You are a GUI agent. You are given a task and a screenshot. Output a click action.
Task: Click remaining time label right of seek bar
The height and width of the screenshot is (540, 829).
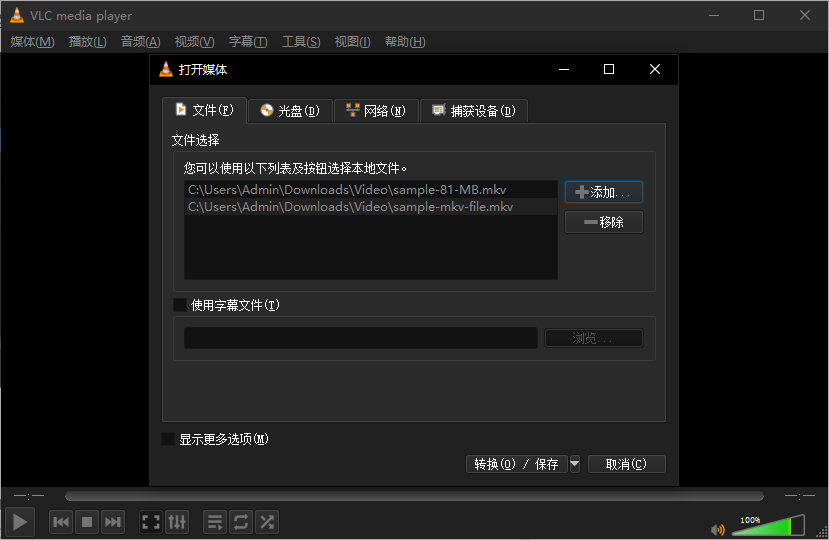(800, 496)
